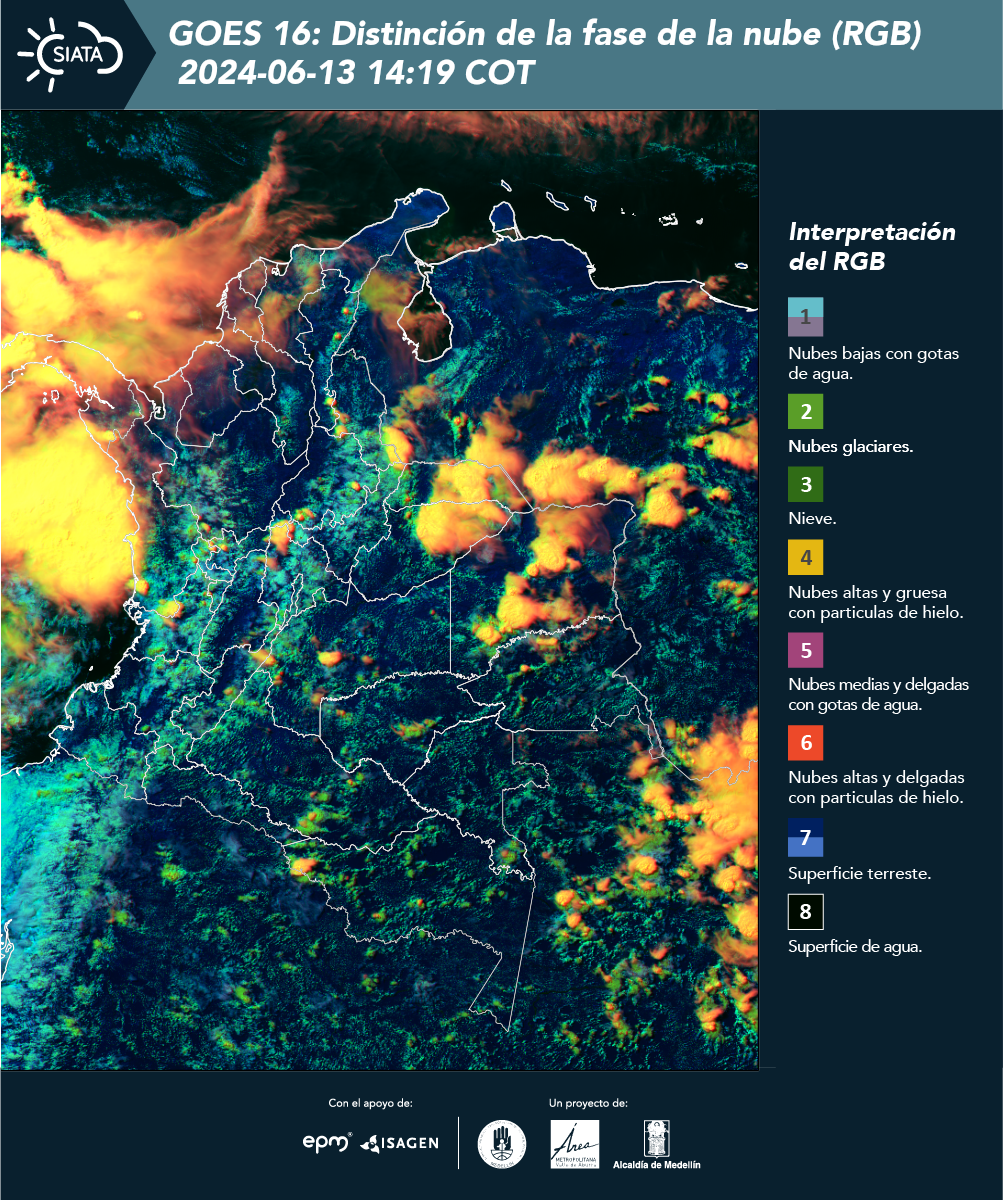Click the text 'Nubes altas y delgadas con particulas de hielo.'
This screenshot has width=1003, height=1200.
[x=876, y=788]
